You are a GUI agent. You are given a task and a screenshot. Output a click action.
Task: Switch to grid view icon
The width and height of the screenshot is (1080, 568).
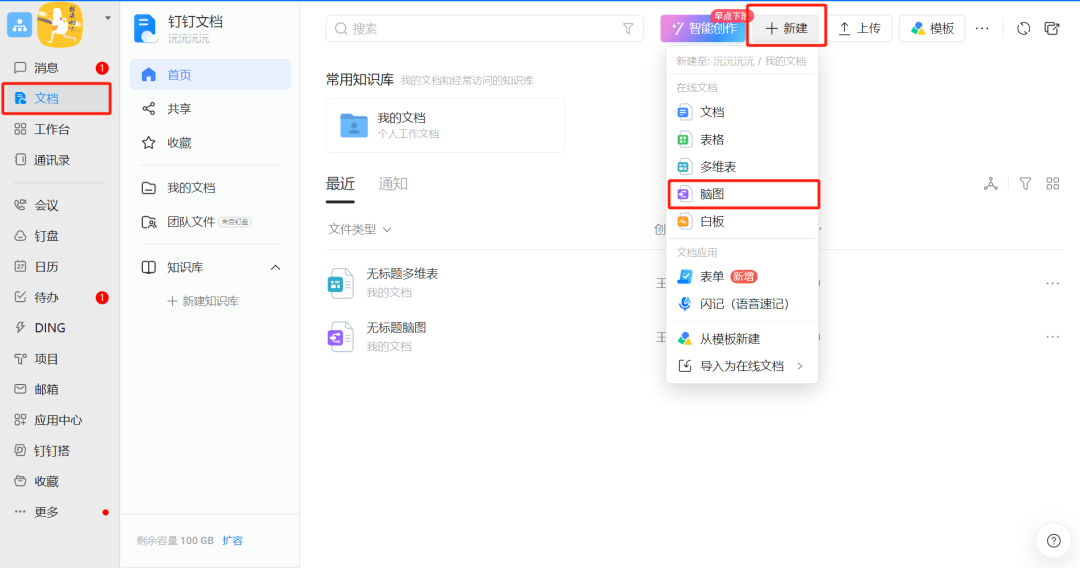pyautogui.click(x=1052, y=184)
